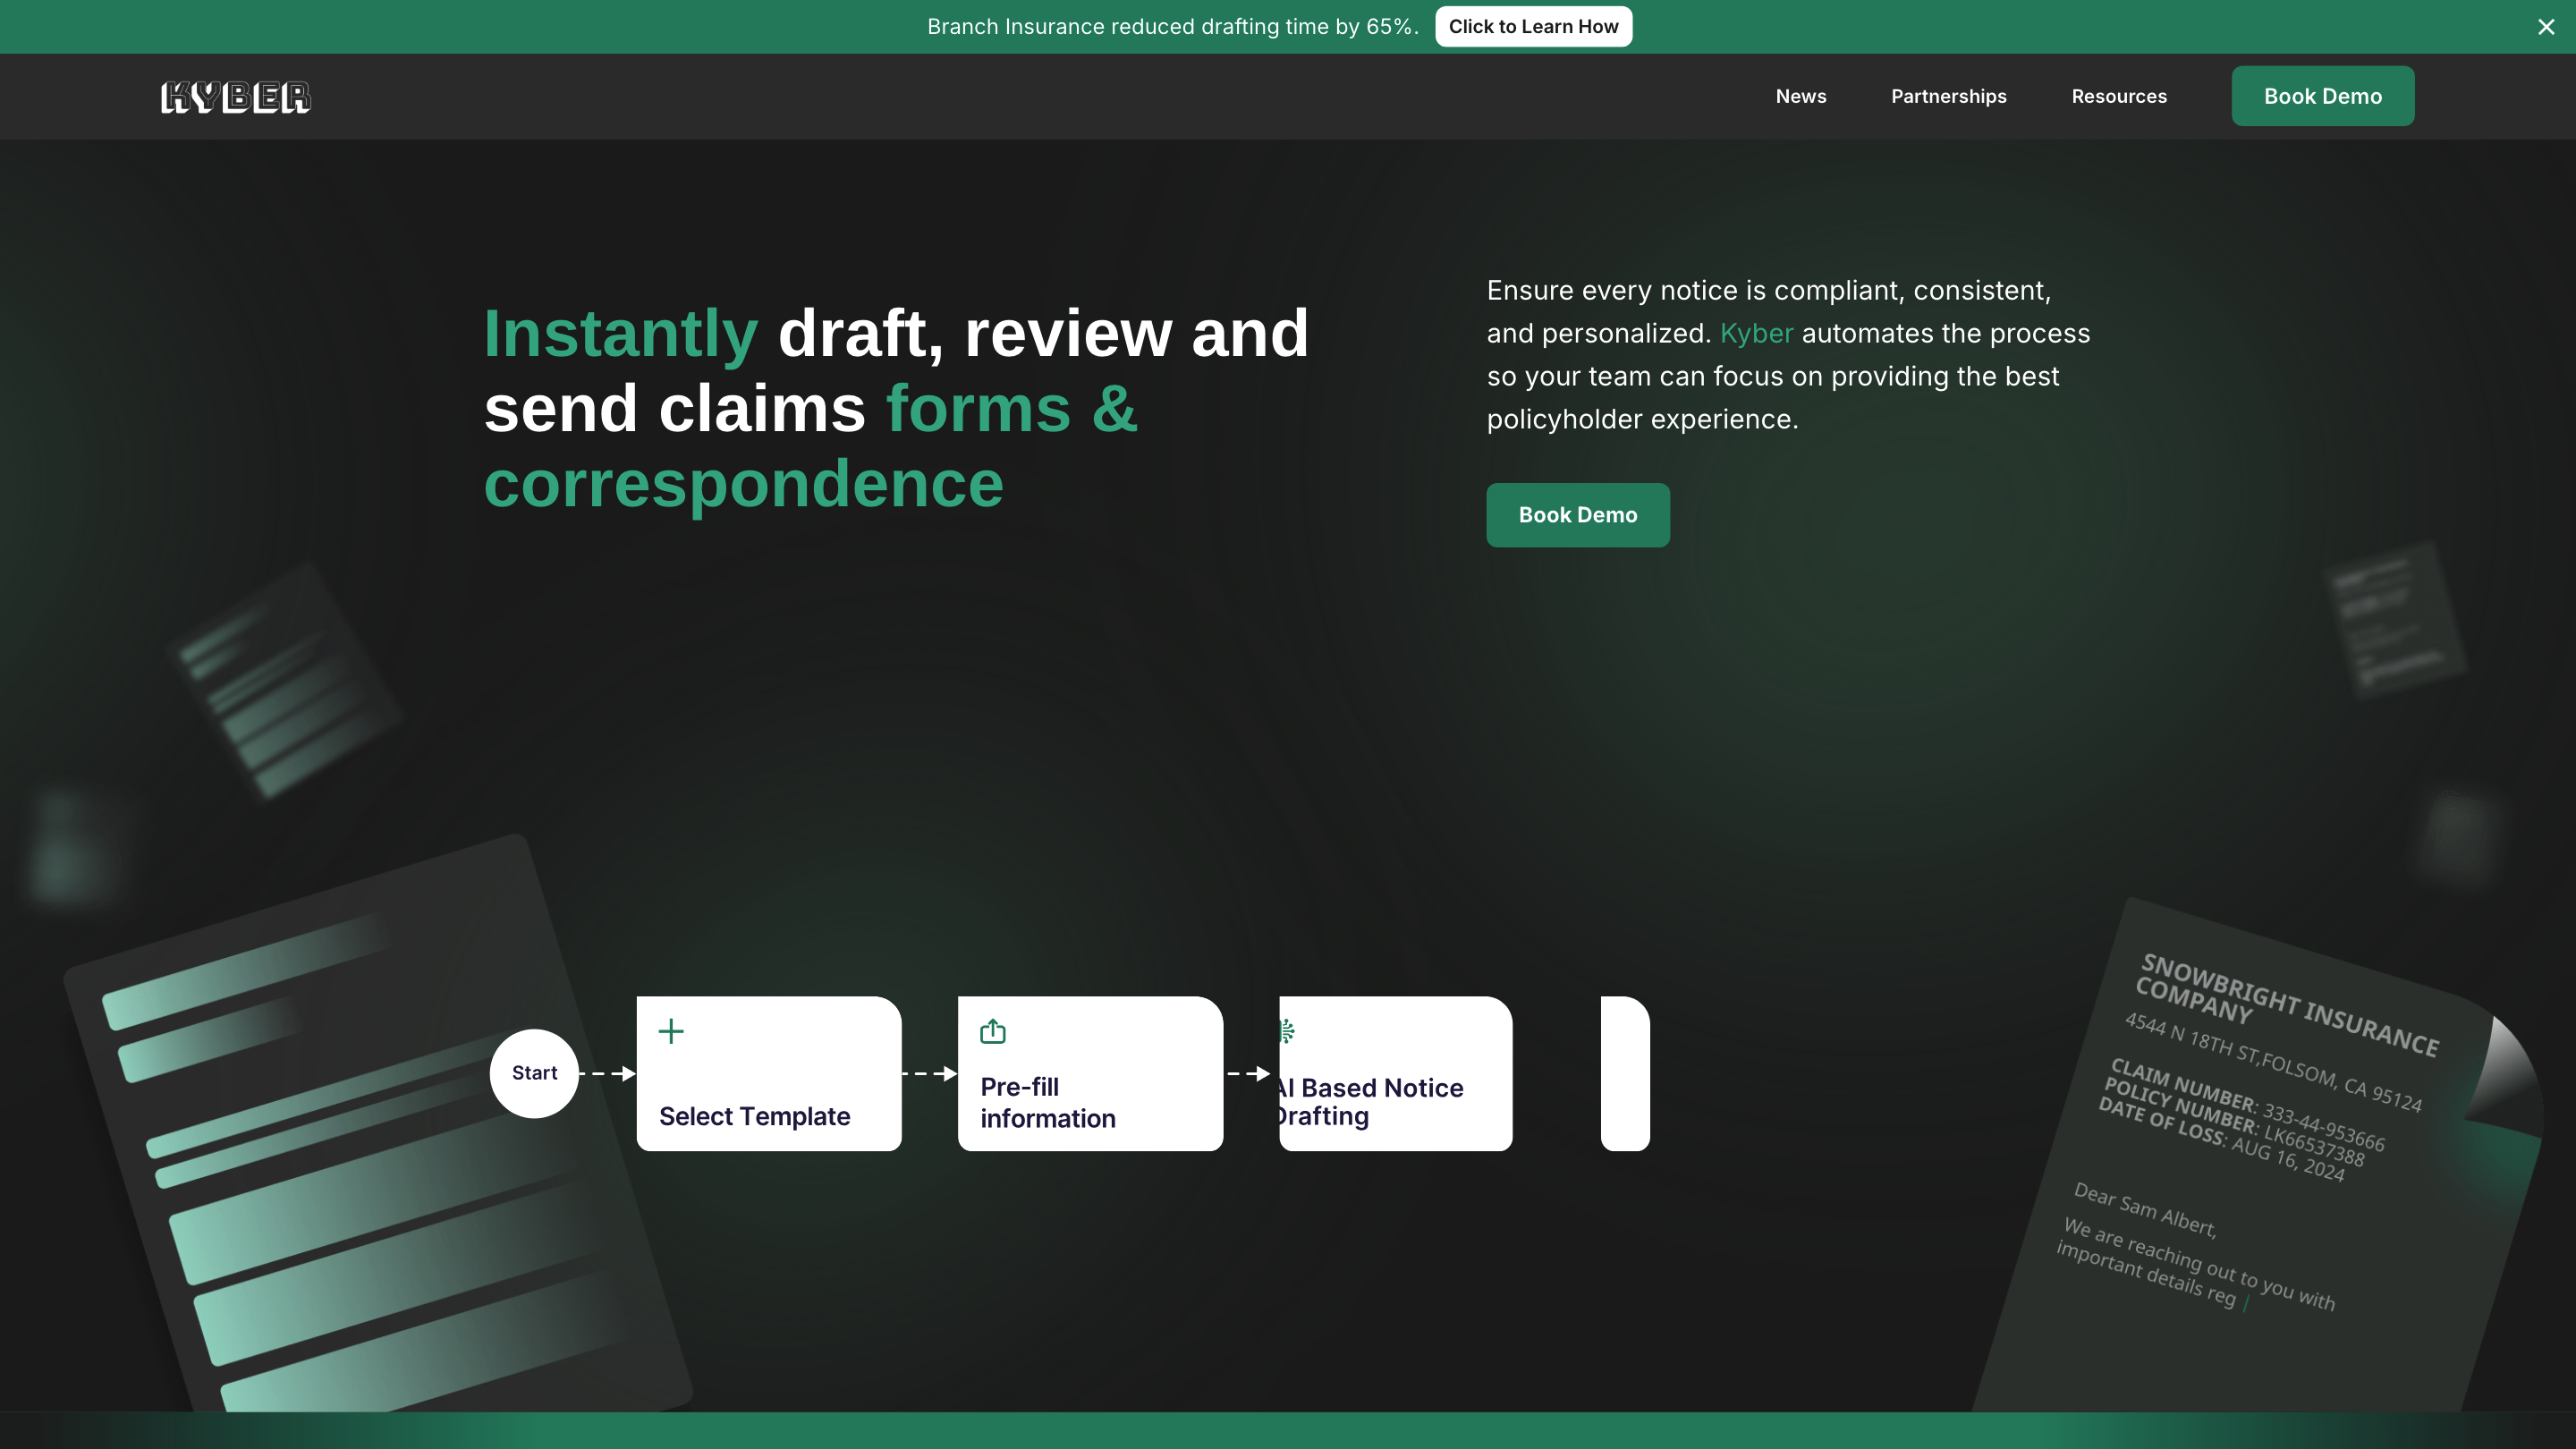The height and width of the screenshot is (1449, 2576).
Task: Click the Start circle in workflow
Action: tap(534, 1073)
